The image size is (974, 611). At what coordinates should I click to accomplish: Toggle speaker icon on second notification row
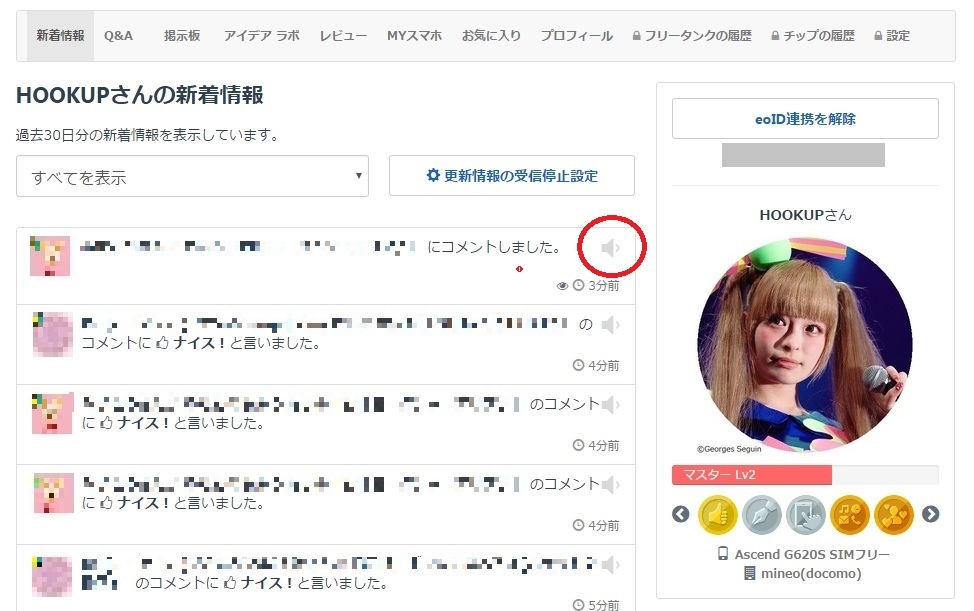point(611,325)
